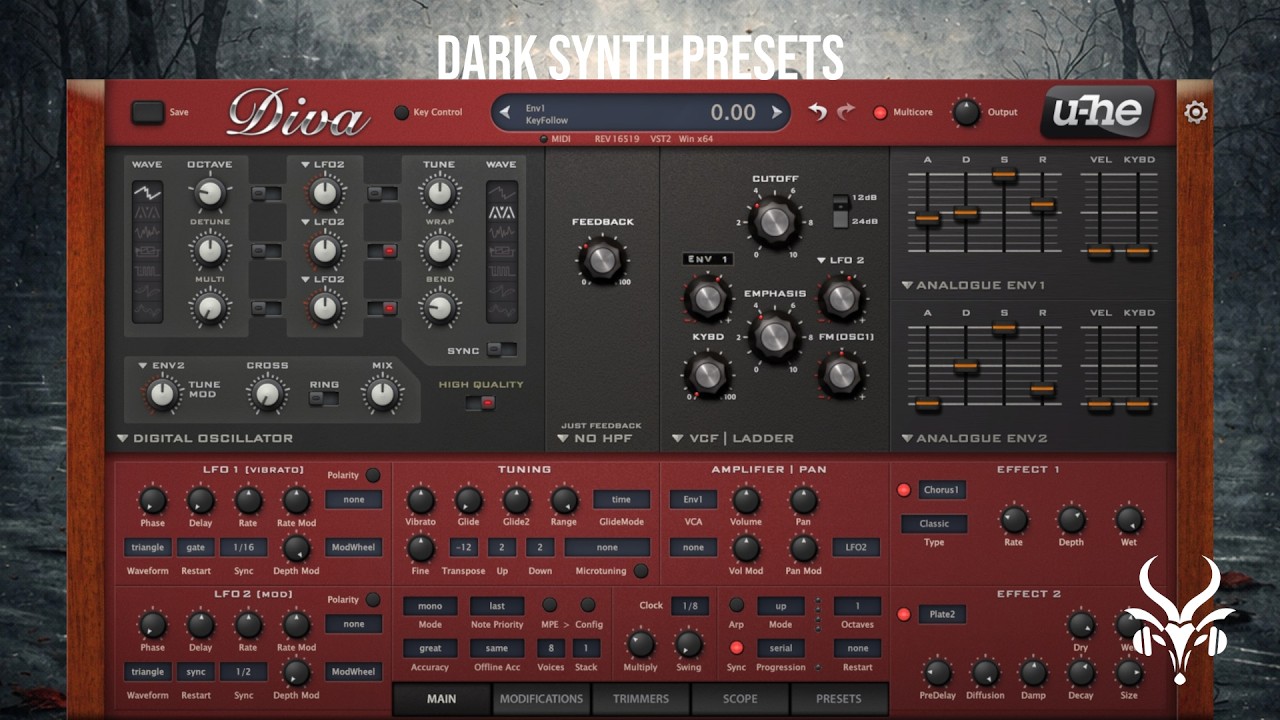Viewport: 1280px width, 720px height.
Task: Click the Cross knob
Action: 266,396
